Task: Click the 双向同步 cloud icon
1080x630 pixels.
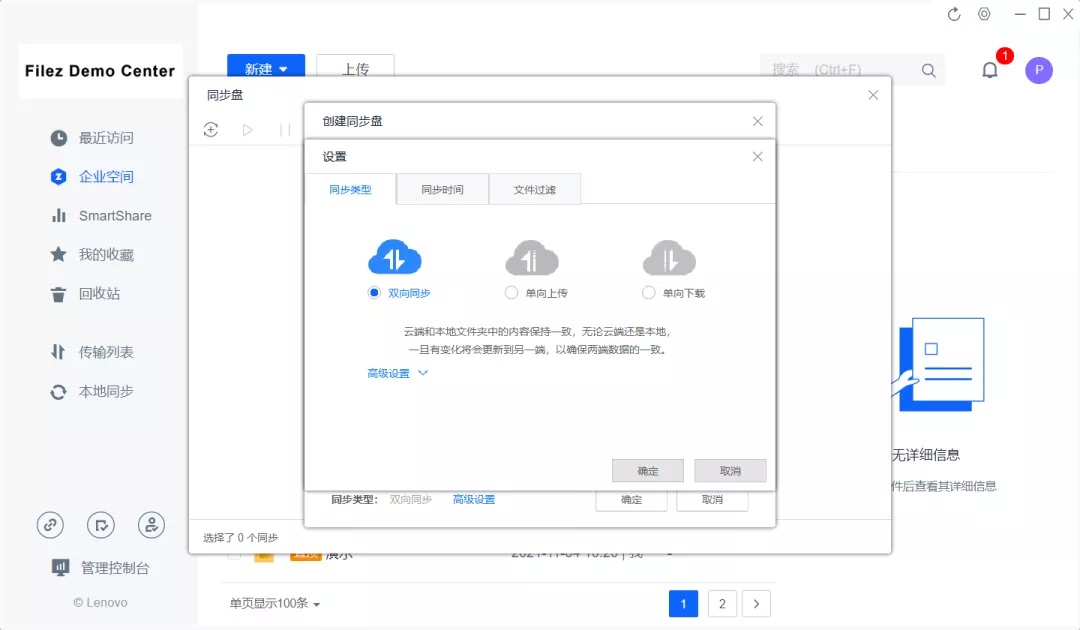Action: [x=395, y=258]
